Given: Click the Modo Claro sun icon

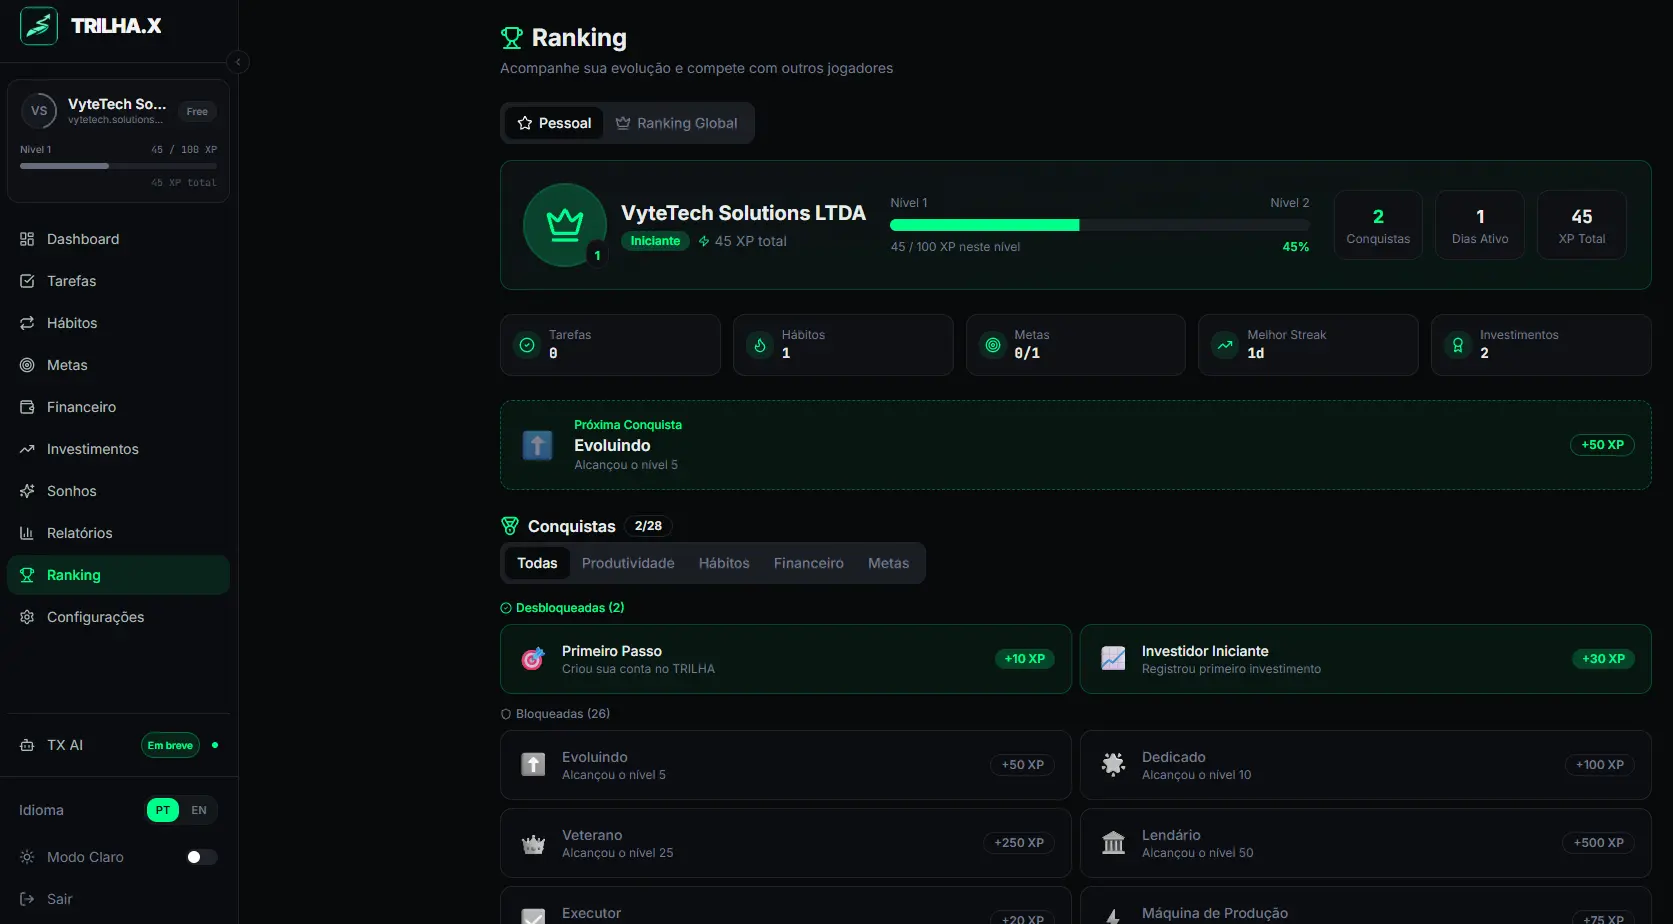Looking at the screenshot, I should [27, 857].
